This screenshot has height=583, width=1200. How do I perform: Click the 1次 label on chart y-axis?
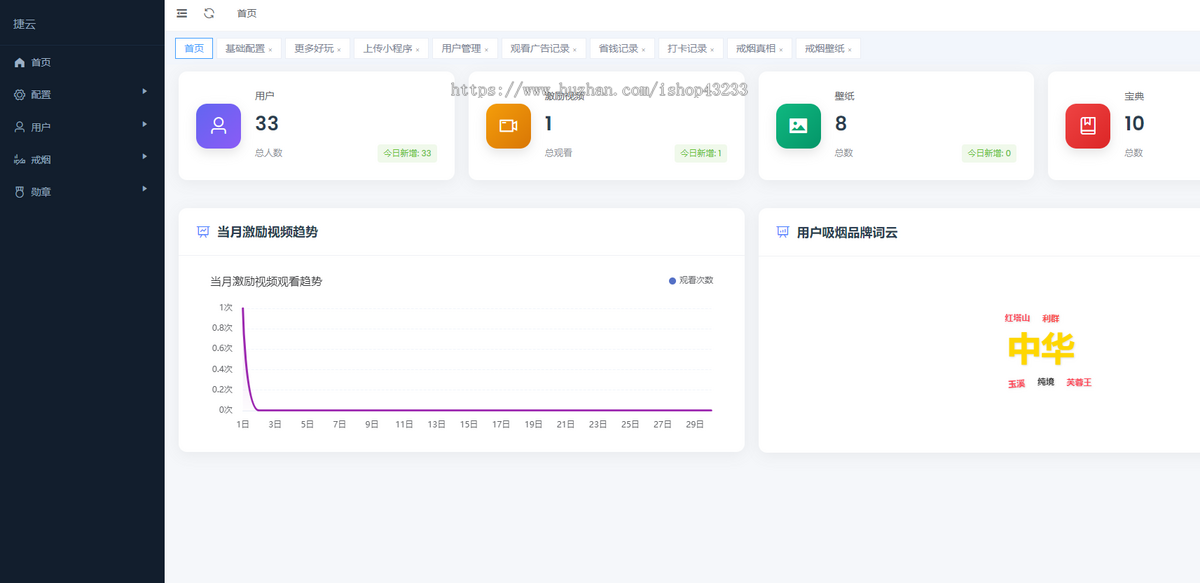(226, 307)
